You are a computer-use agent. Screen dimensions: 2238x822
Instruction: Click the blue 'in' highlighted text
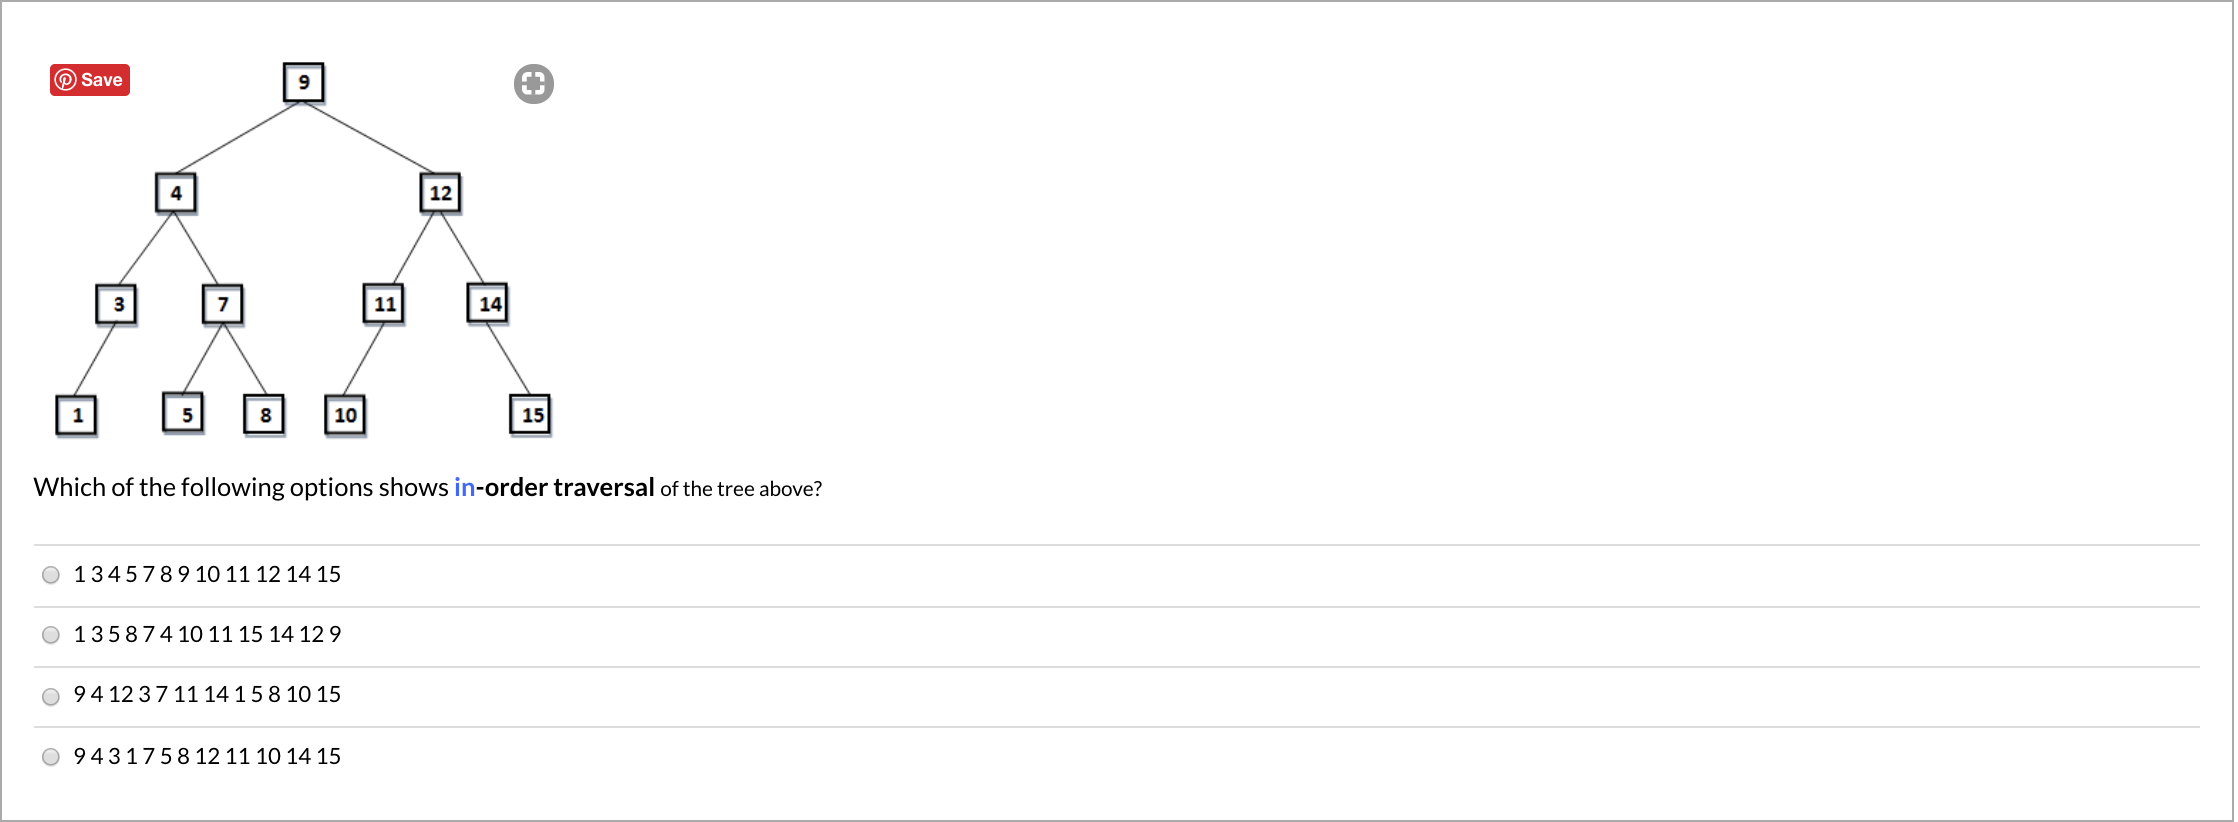464,488
